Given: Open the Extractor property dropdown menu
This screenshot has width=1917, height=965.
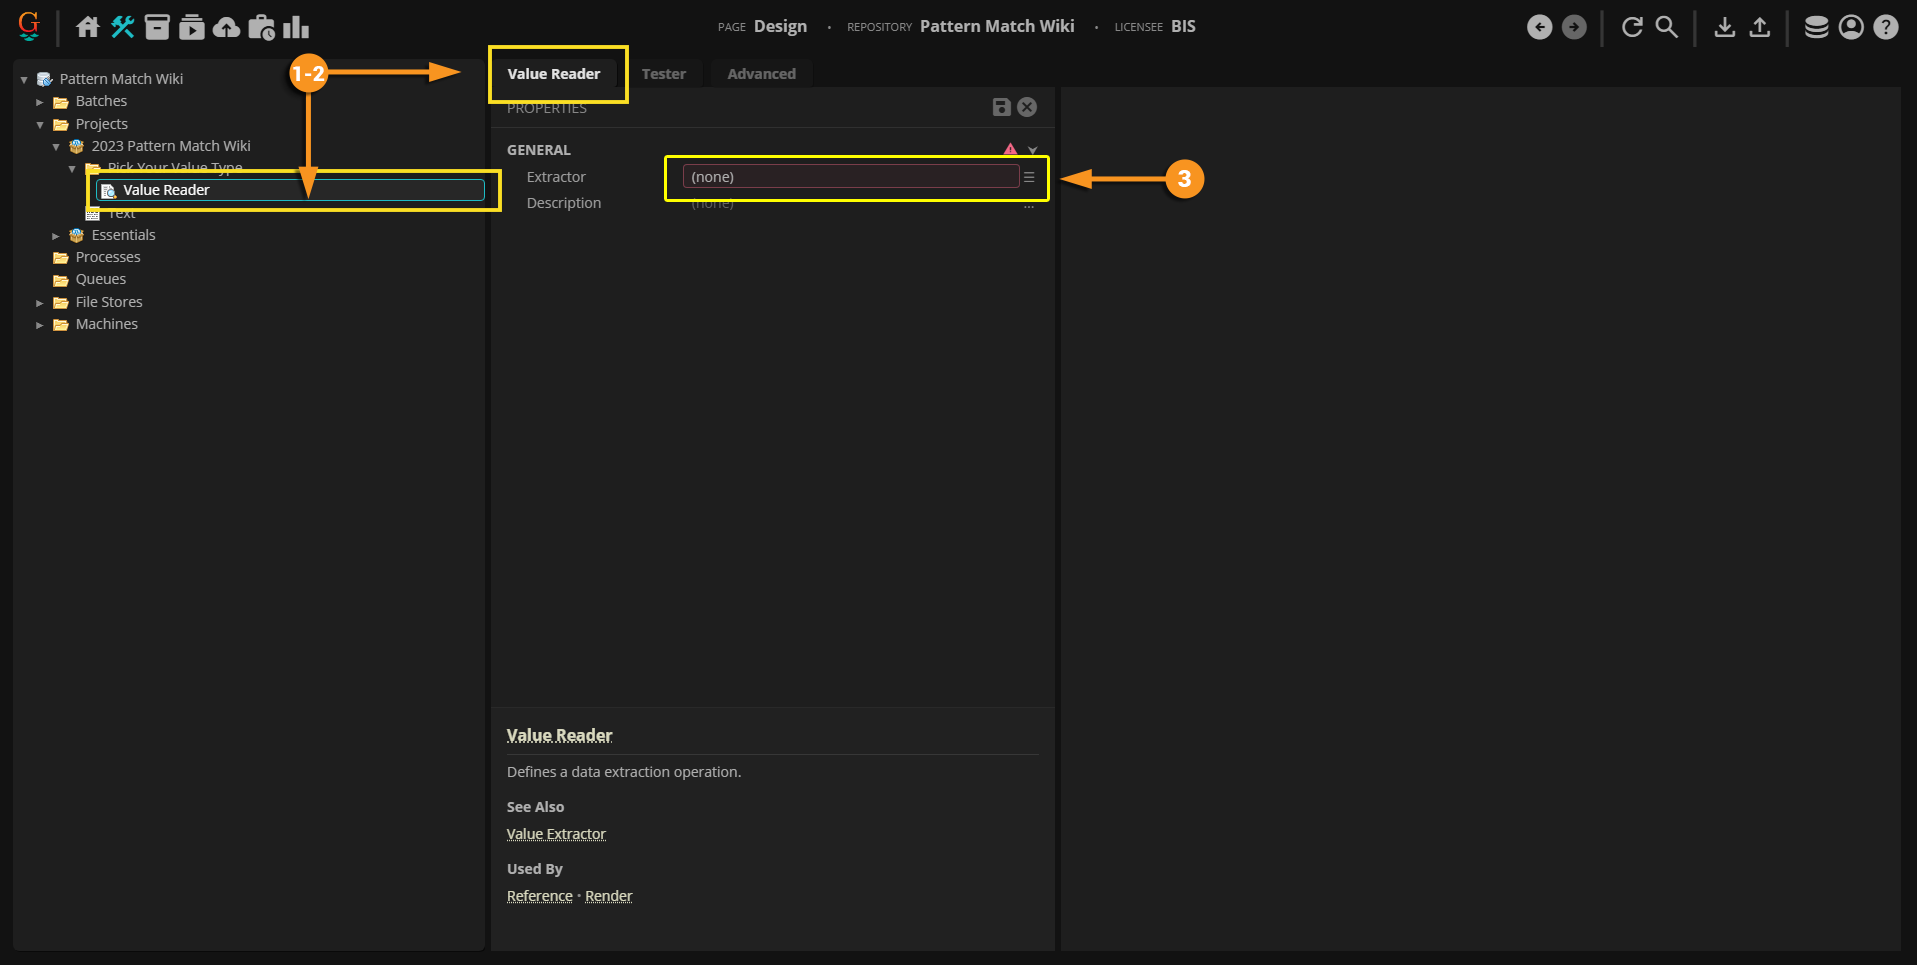Looking at the screenshot, I should click(x=1029, y=177).
